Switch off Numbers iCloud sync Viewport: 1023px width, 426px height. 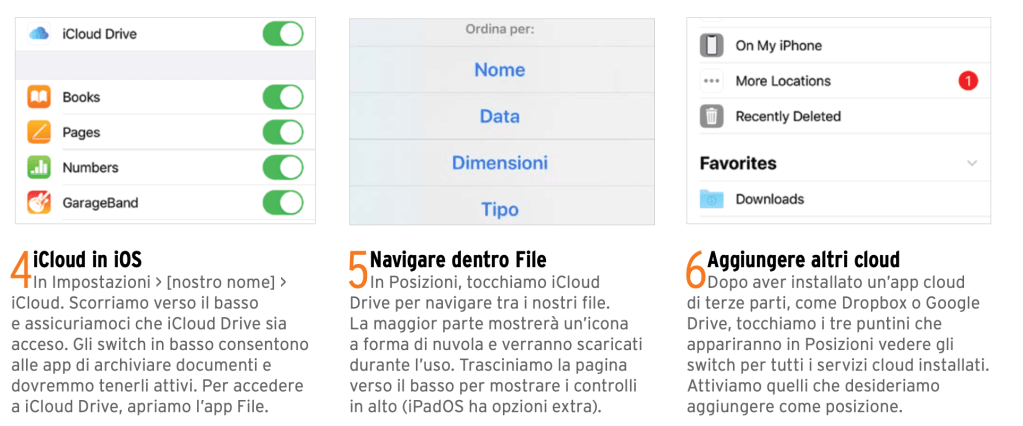pos(283,167)
